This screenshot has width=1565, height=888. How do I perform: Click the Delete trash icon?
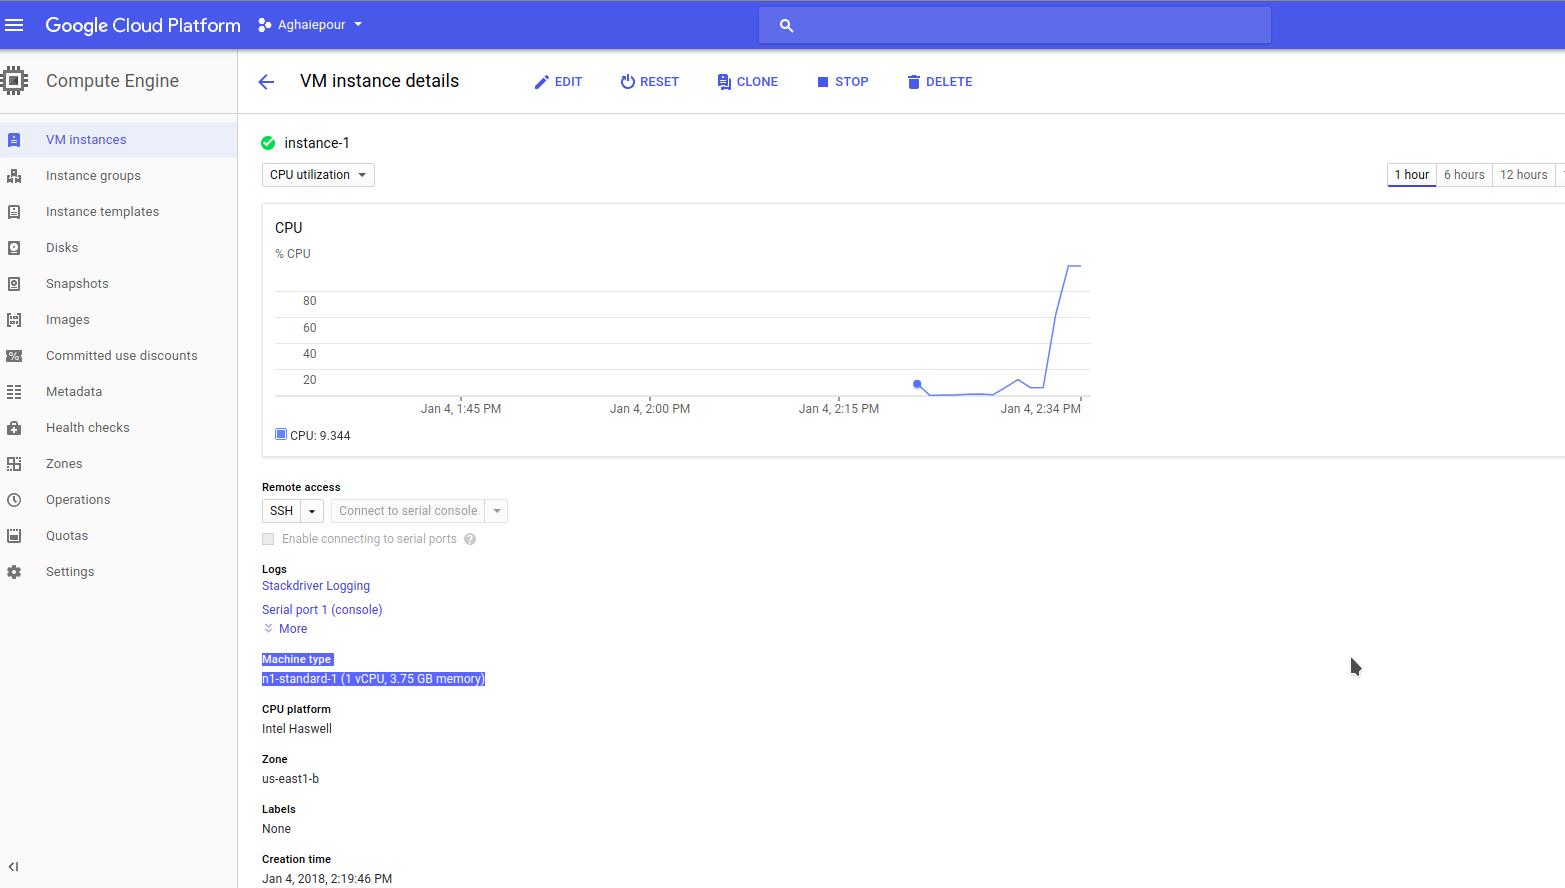[x=913, y=82]
